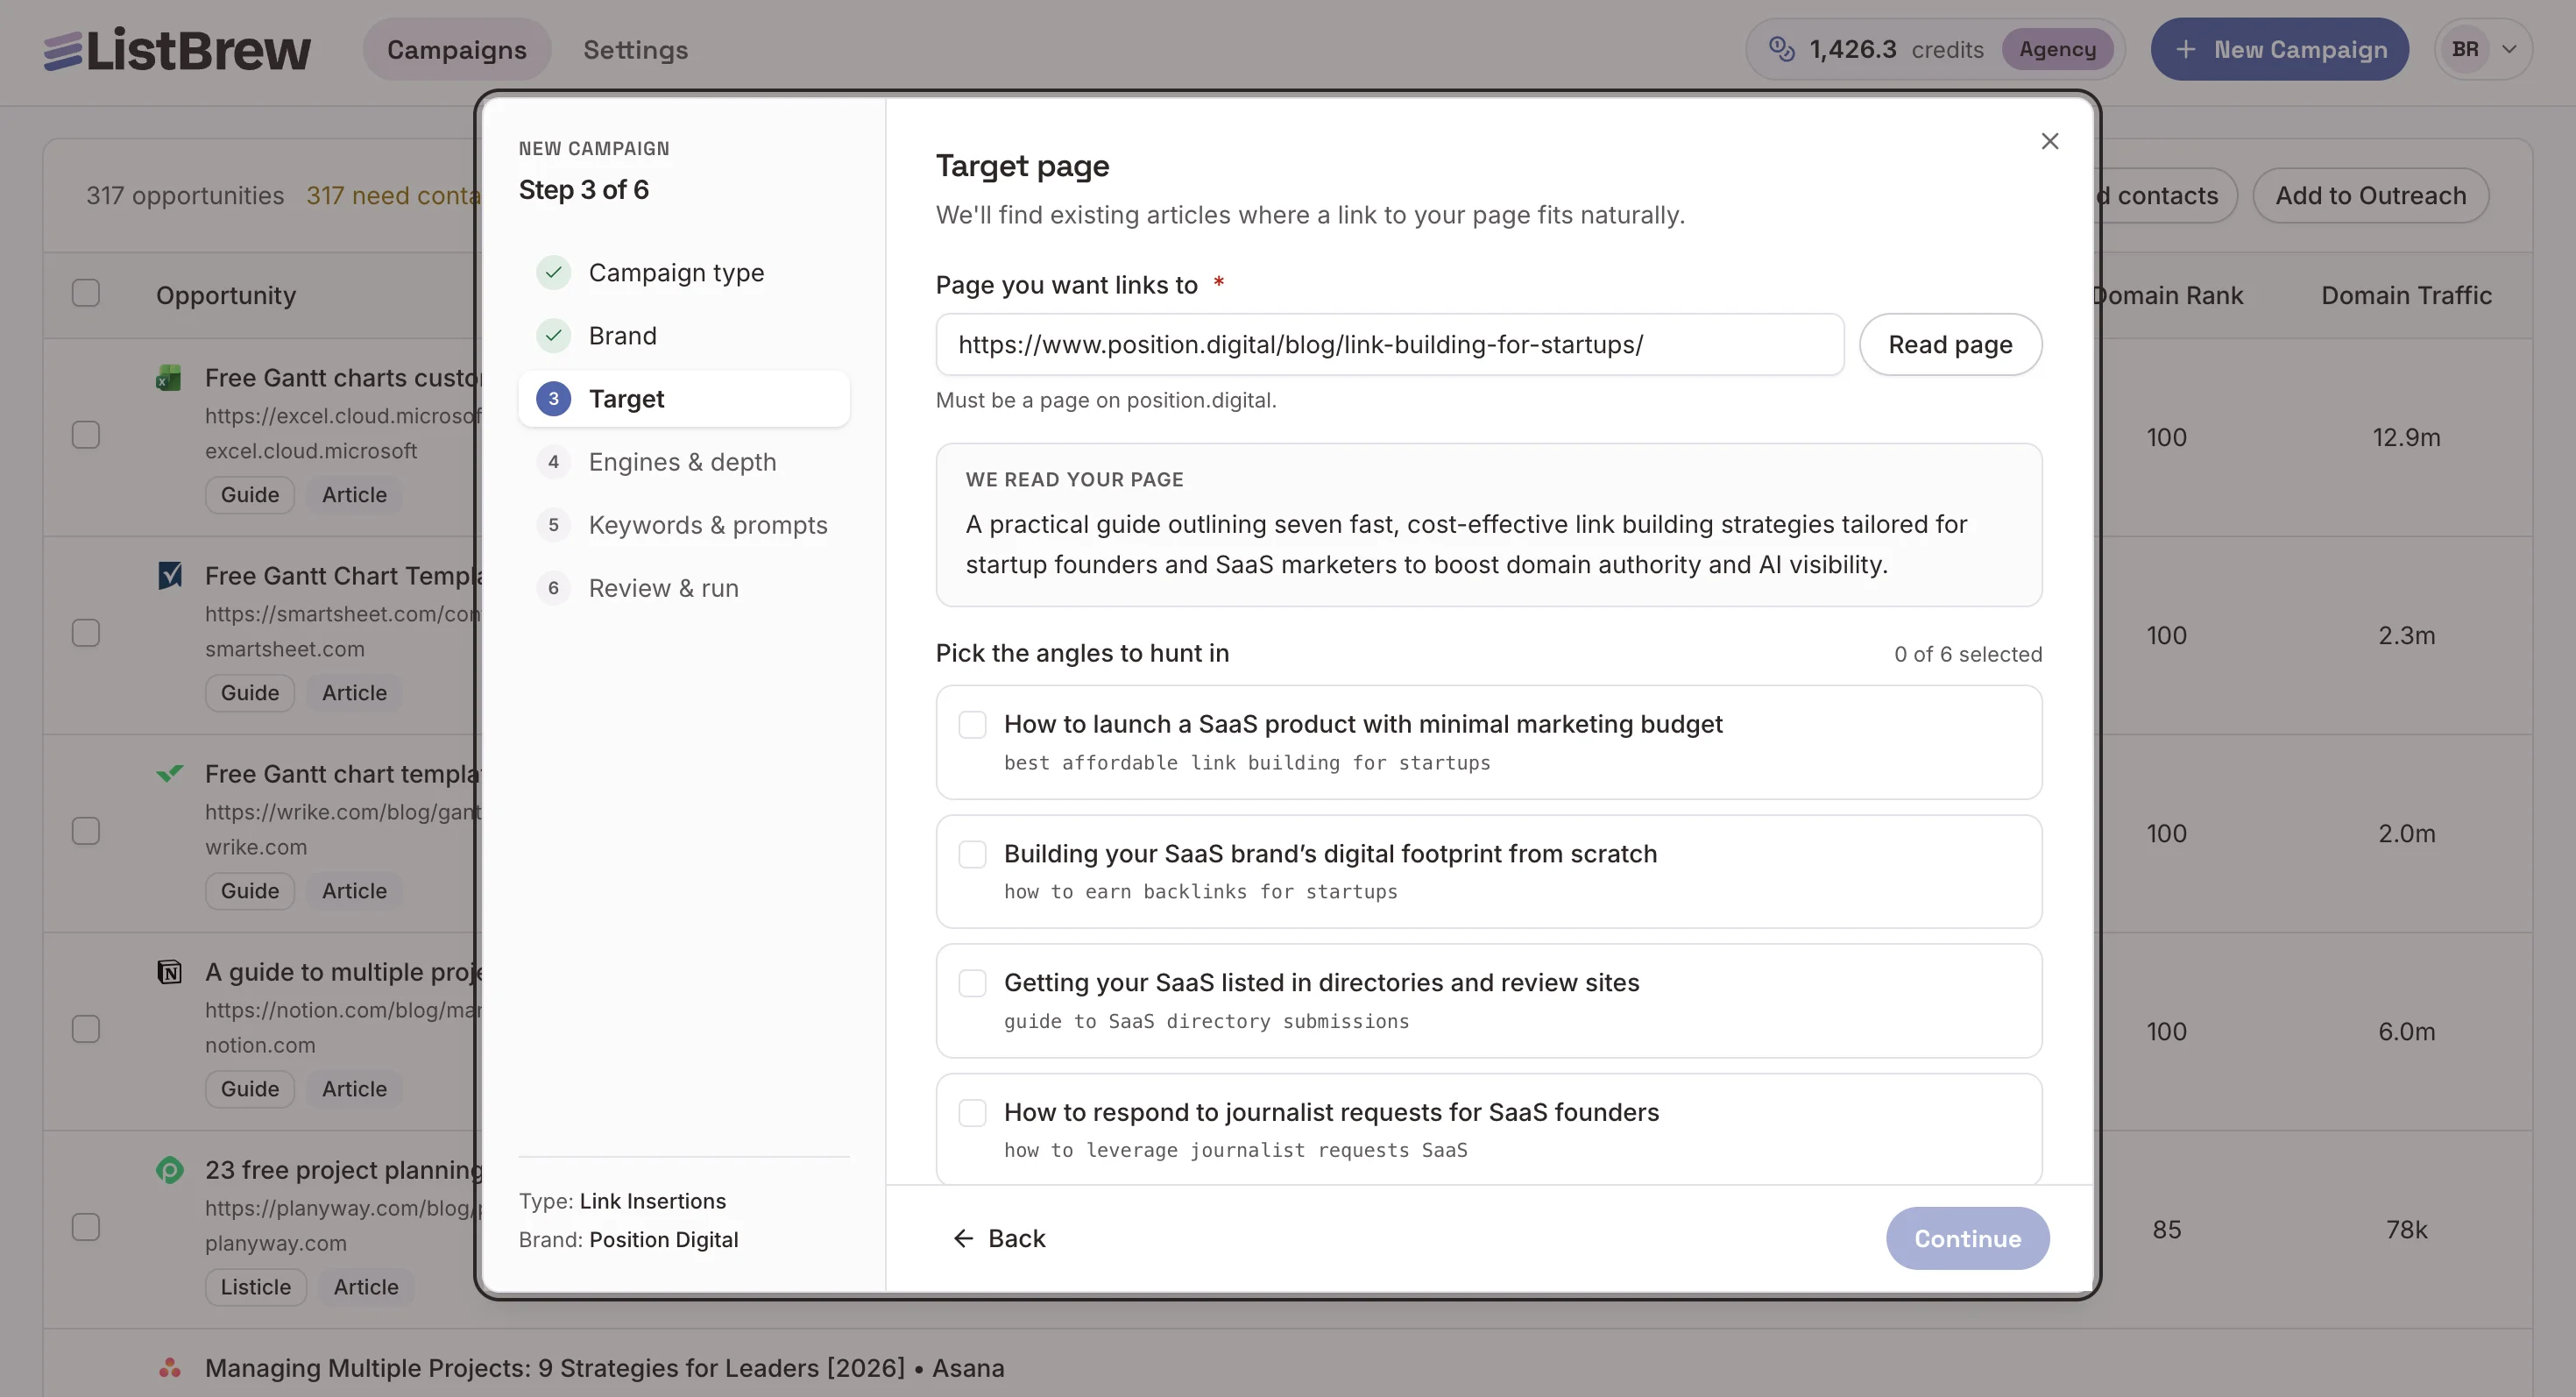The height and width of the screenshot is (1397, 2576).
Task: Click the back arrow icon
Action: [x=963, y=1238]
